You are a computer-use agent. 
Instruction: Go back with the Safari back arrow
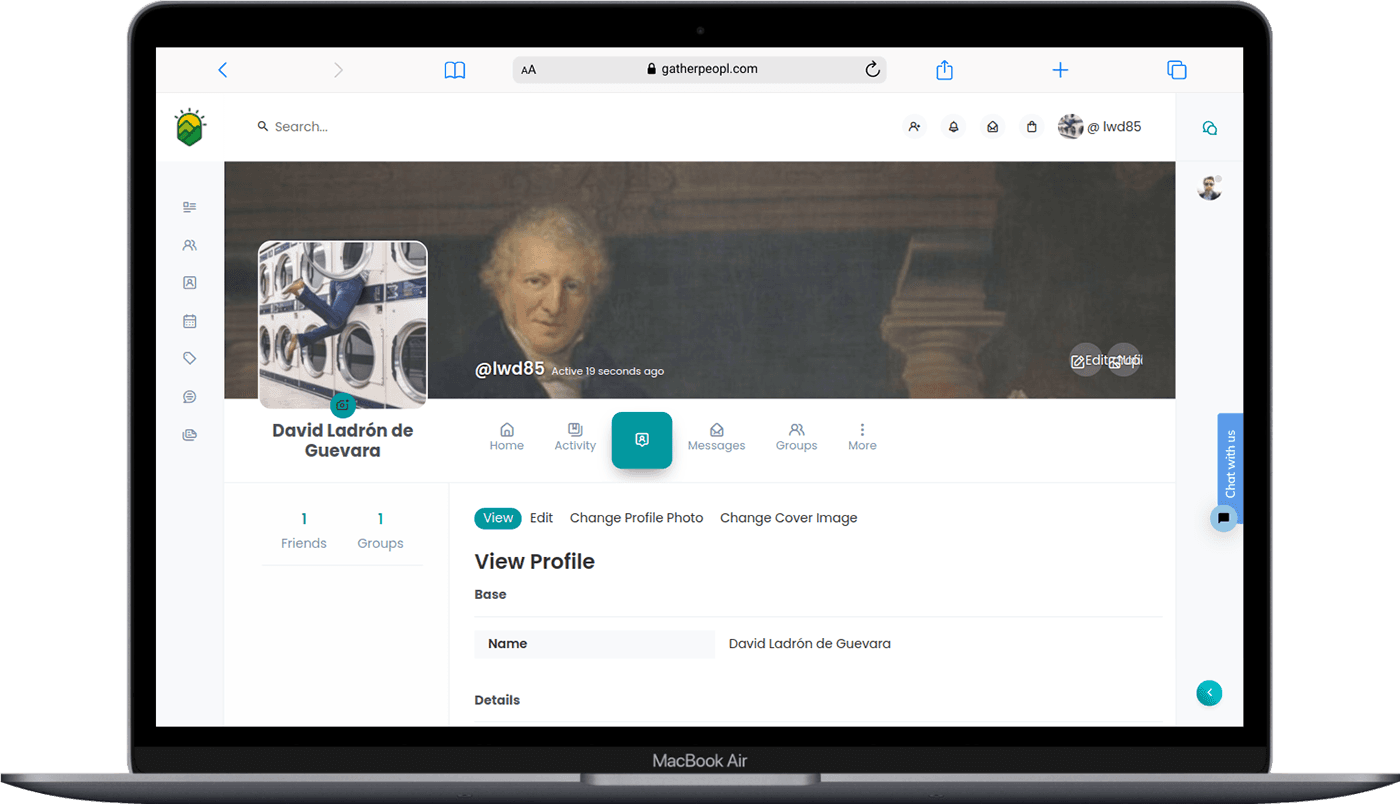coord(223,70)
